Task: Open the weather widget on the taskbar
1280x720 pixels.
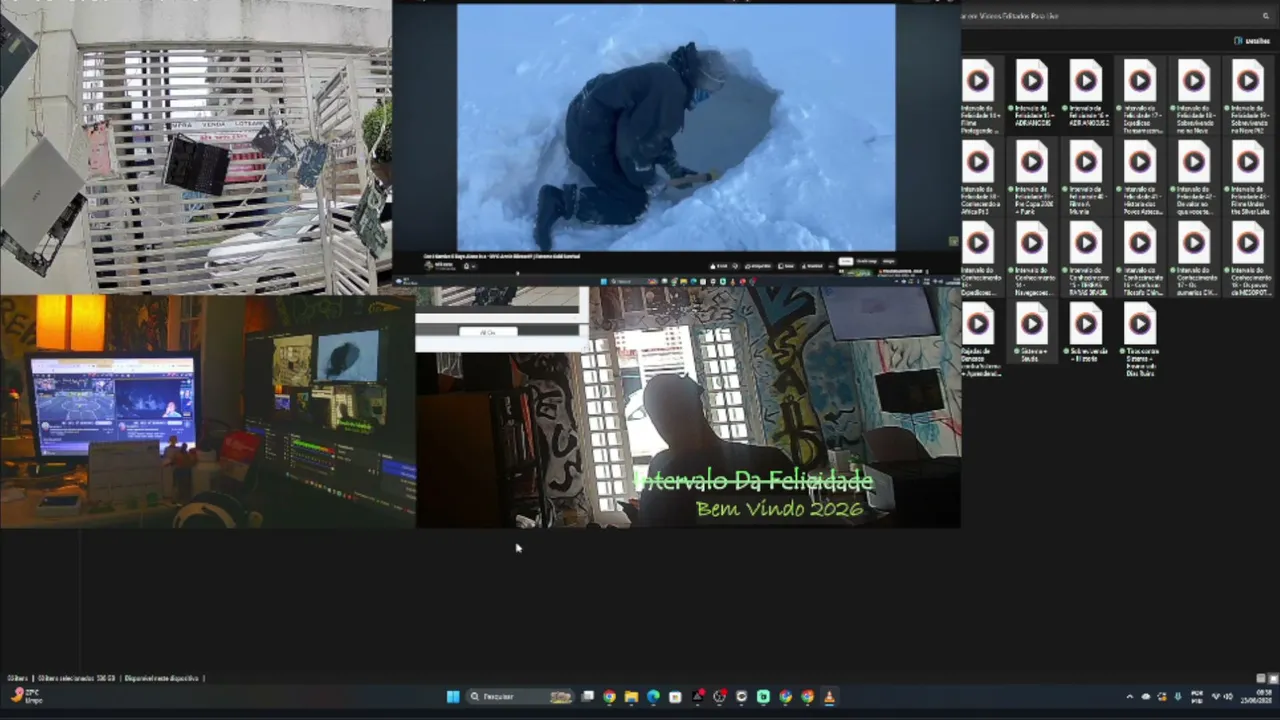Action: tap(28, 697)
